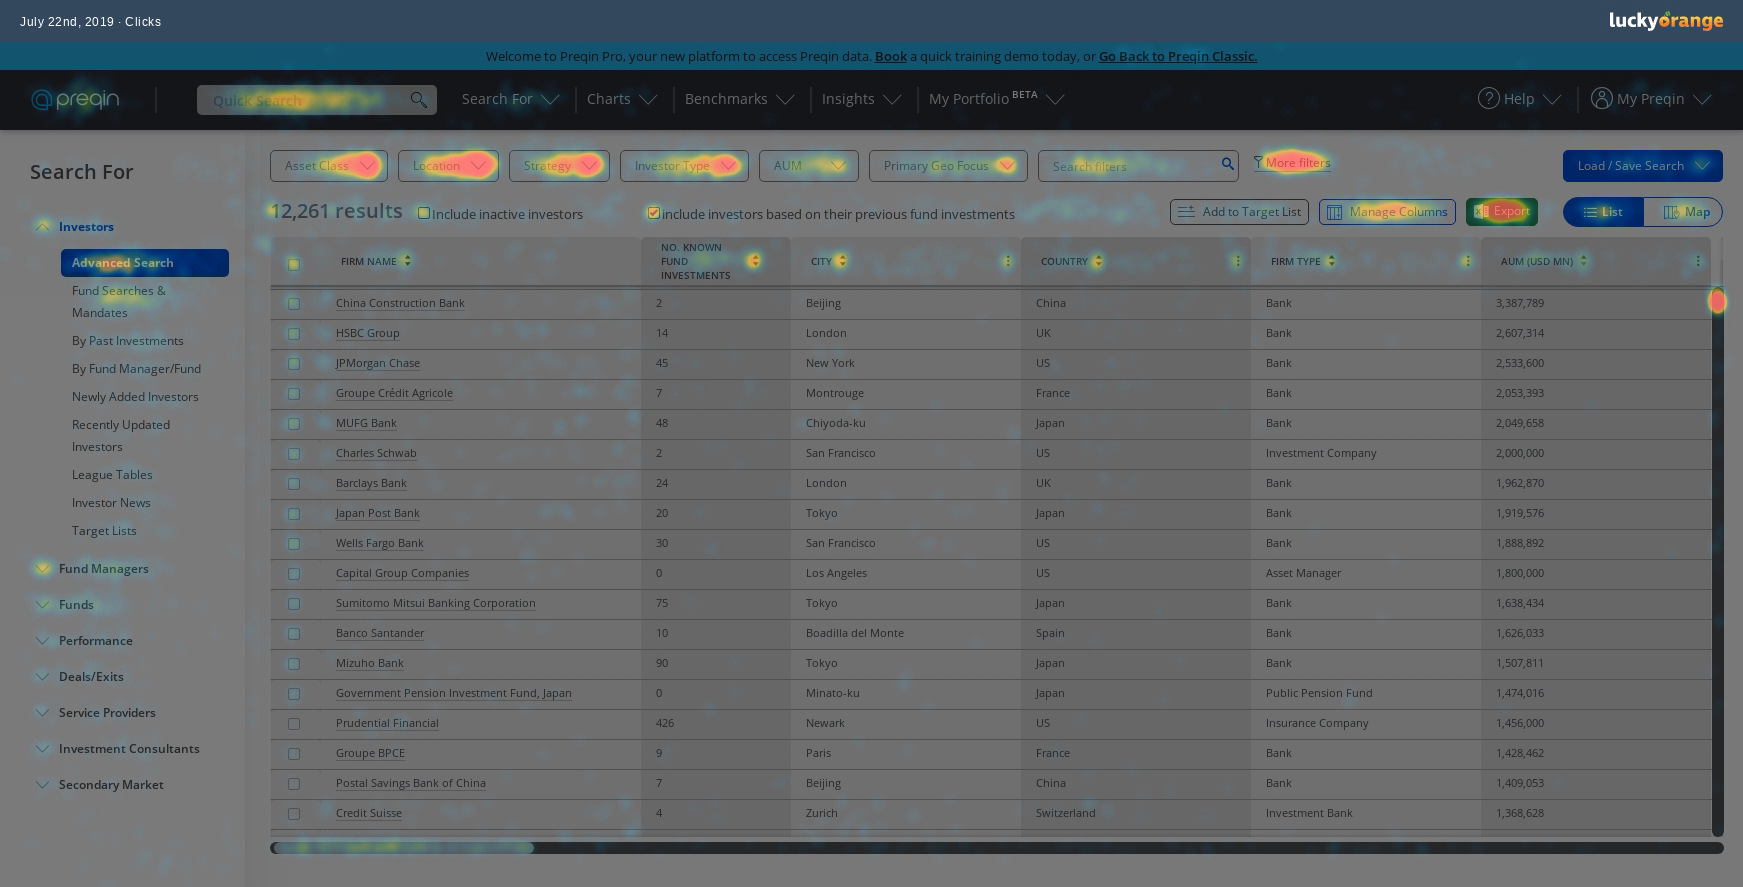Image resolution: width=1743 pixels, height=887 pixels.
Task: Check the Charles Schwab row checkbox
Action: (x=293, y=453)
